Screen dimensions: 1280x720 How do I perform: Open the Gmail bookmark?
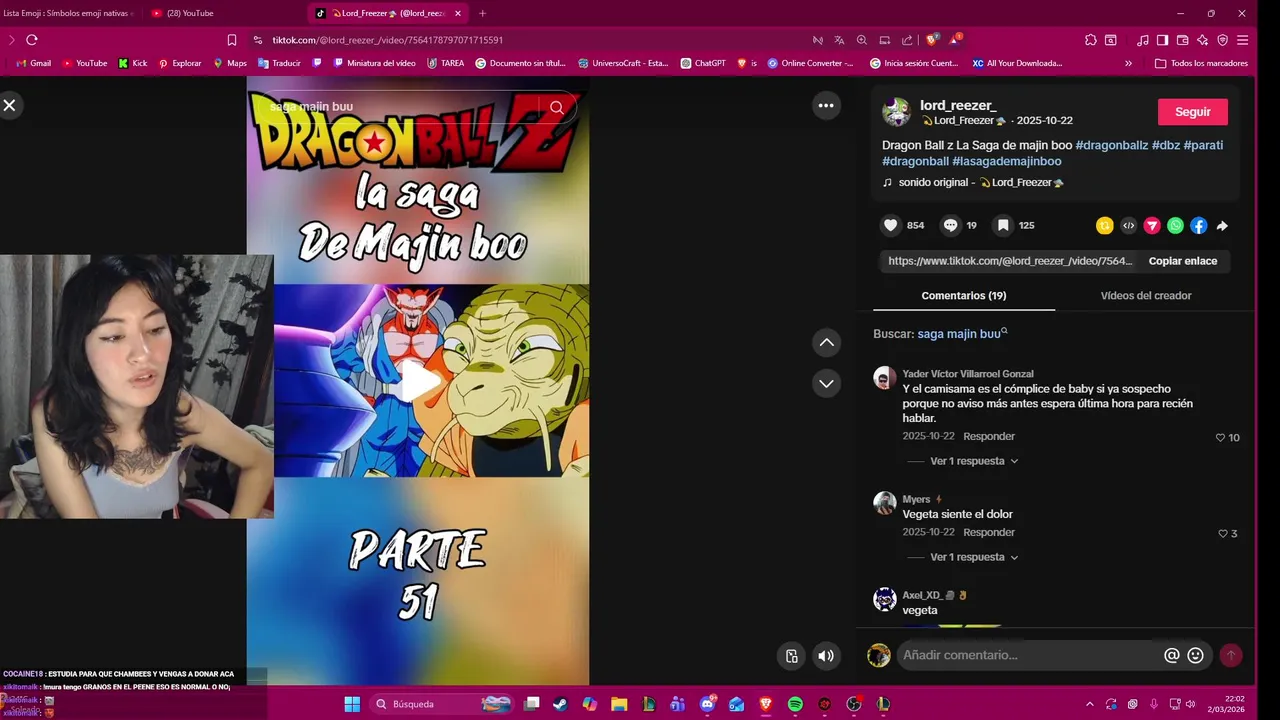pos(34,63)
